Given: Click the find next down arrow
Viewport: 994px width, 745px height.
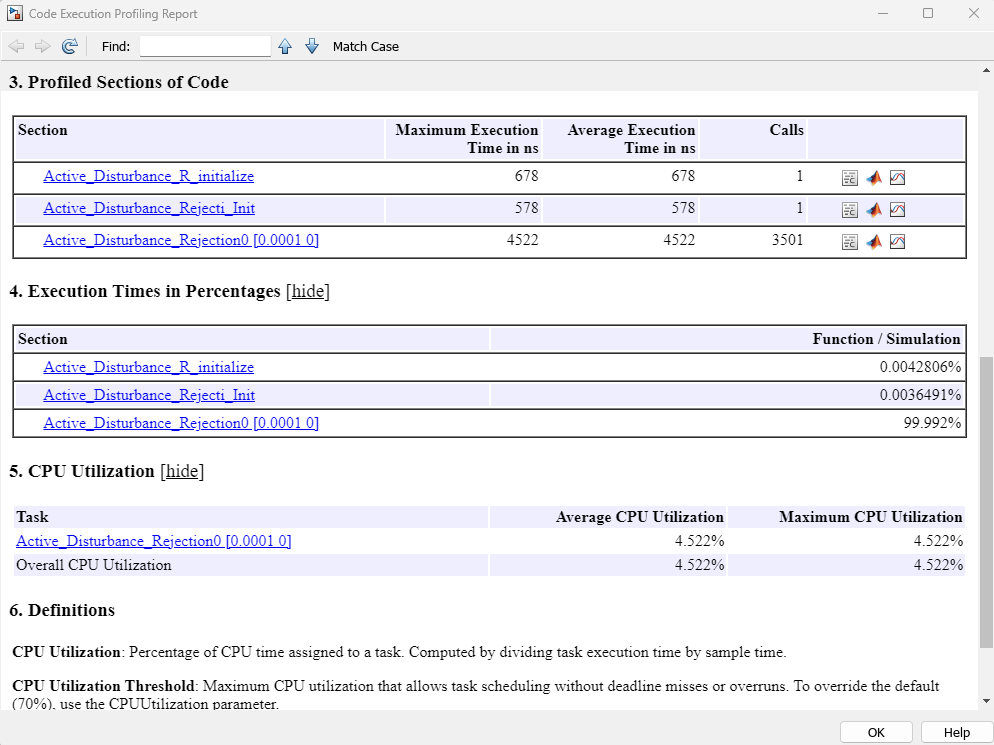Looking at the screenshot, I should pyautogui.click(x=311, y=46).
